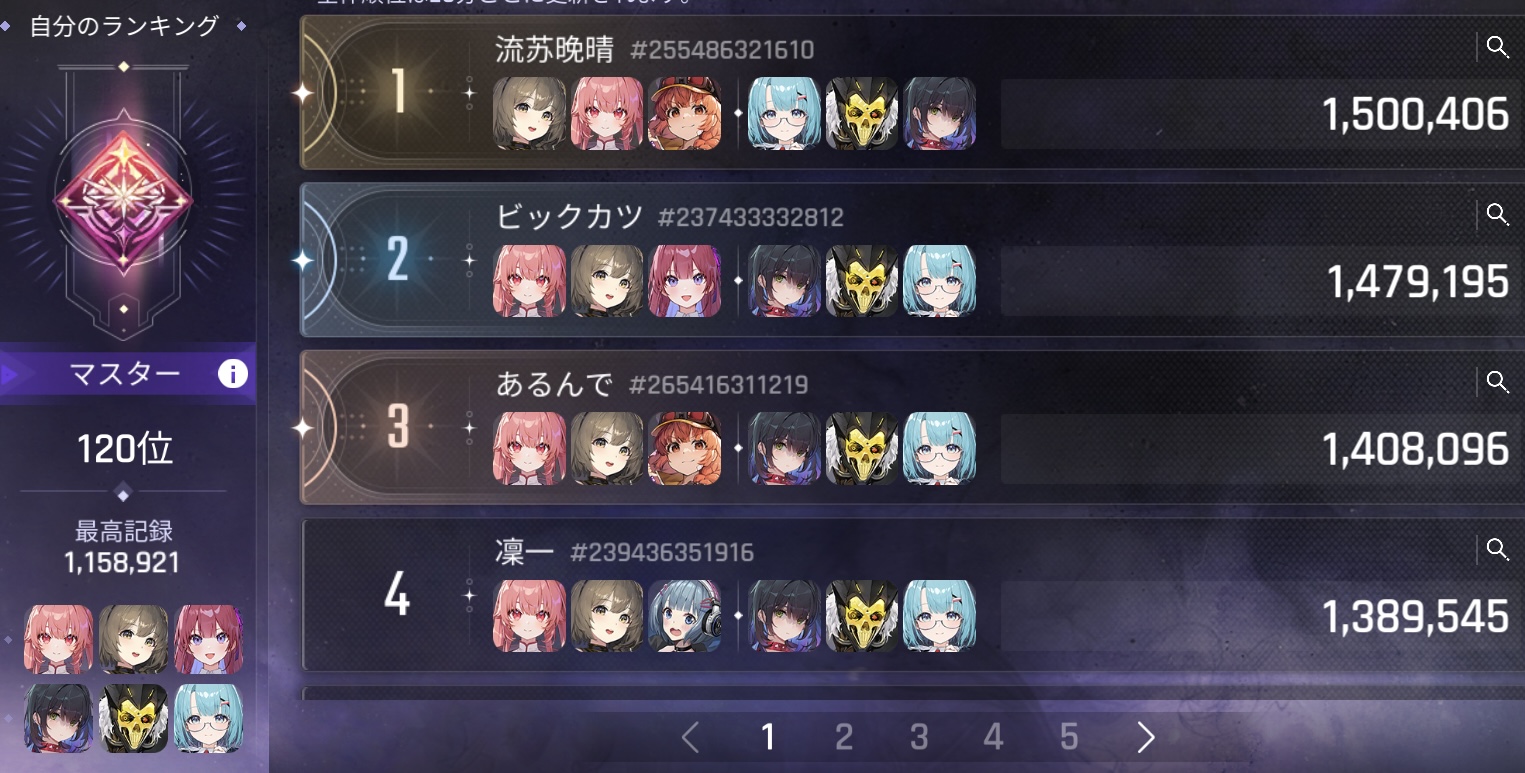Open the マスター rank info icon
This screenshot has width=1525, height=773.
[x=232, y=375]
